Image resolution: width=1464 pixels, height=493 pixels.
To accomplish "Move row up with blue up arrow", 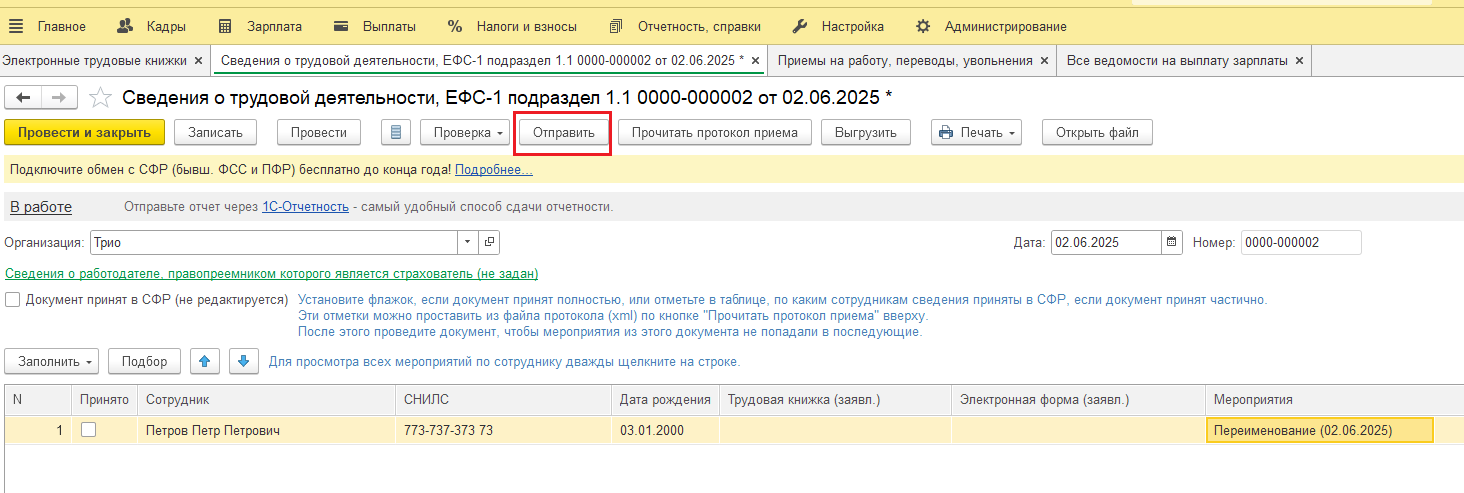I will point(205,361).
